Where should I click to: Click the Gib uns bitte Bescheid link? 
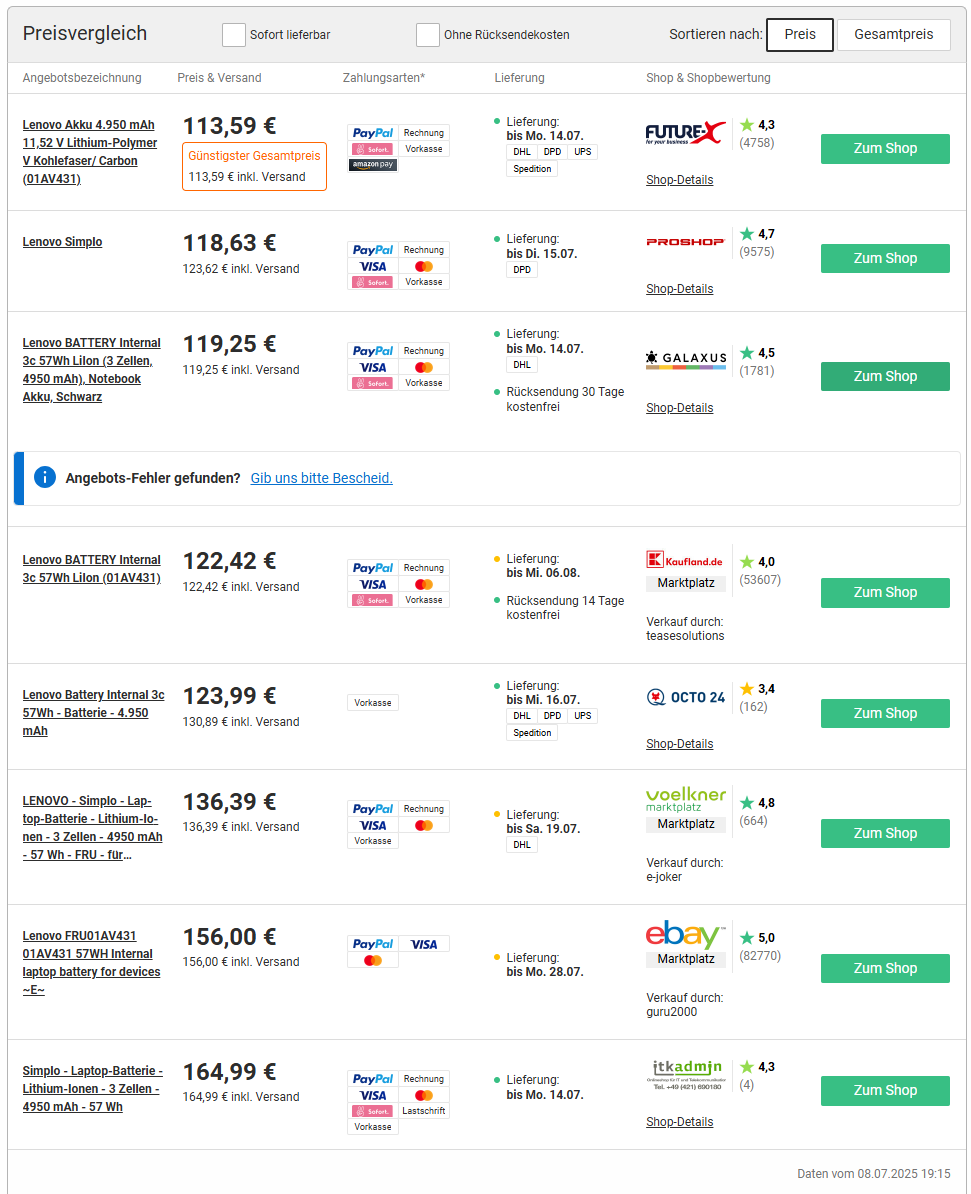coord(321,478)
